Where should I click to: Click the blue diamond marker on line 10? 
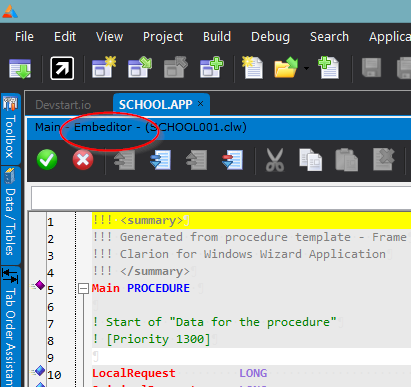pyautogui.click(x=39, y=371)
